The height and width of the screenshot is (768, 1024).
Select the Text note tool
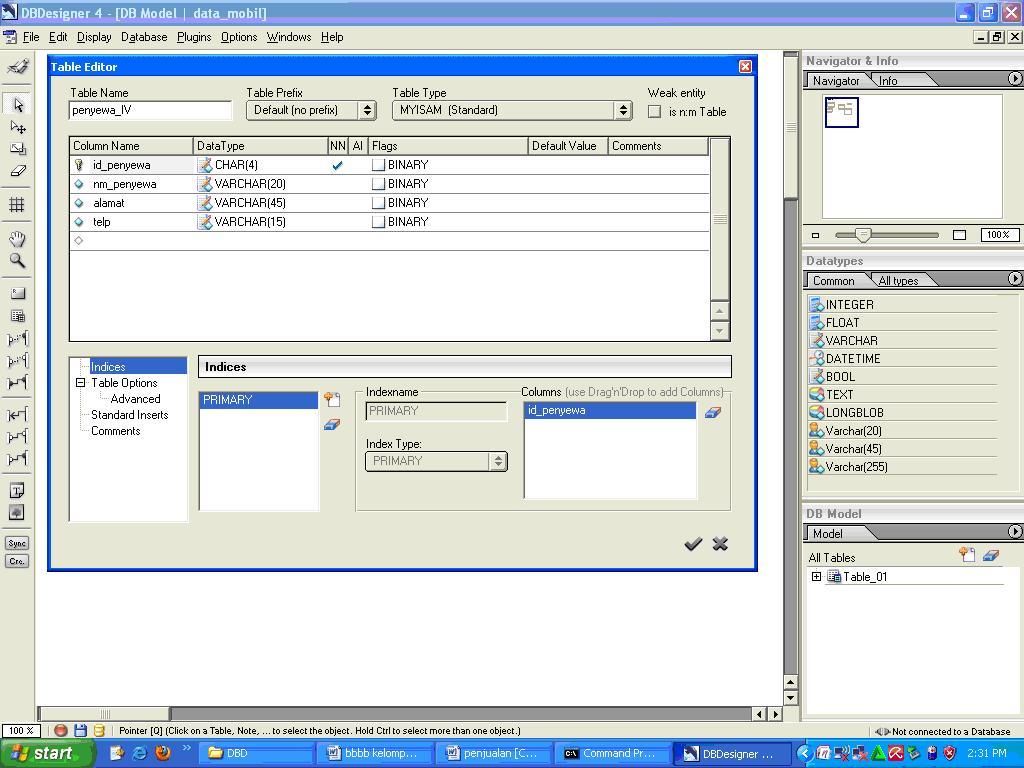[x=18, y=490]
